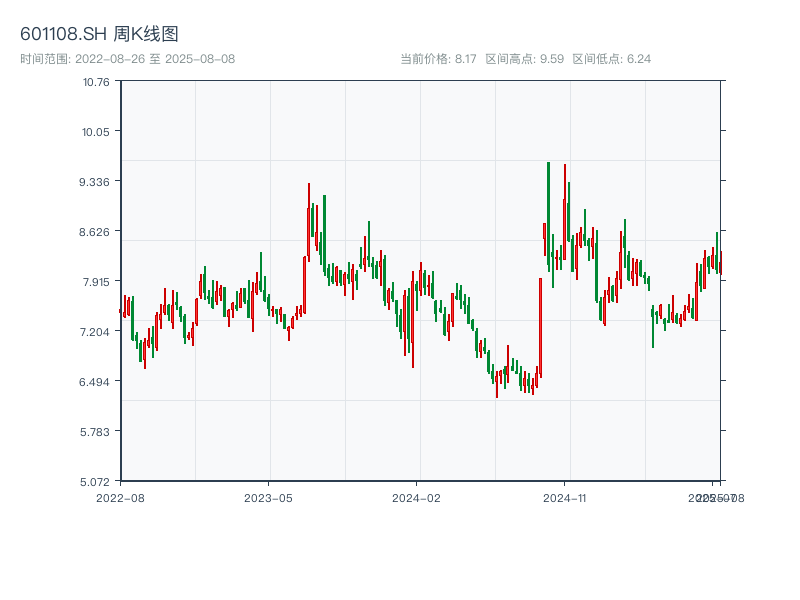Click the current price label 当前价格: 8.17
Screen dimensions: 800x600
click(438, 59)
